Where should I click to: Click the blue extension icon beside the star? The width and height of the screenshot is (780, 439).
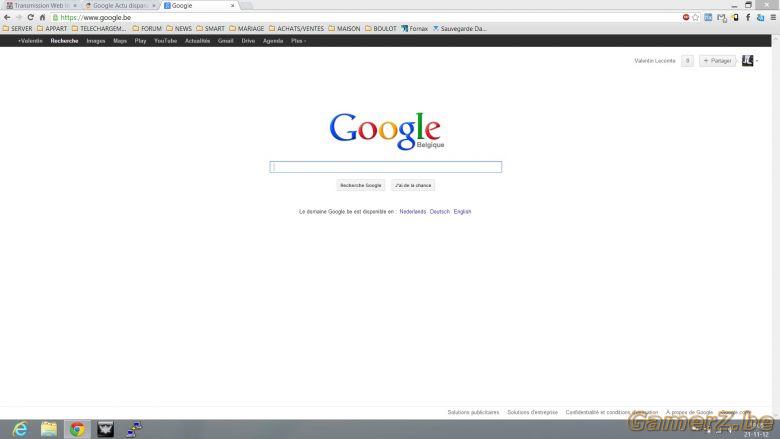tap(708, 17)
